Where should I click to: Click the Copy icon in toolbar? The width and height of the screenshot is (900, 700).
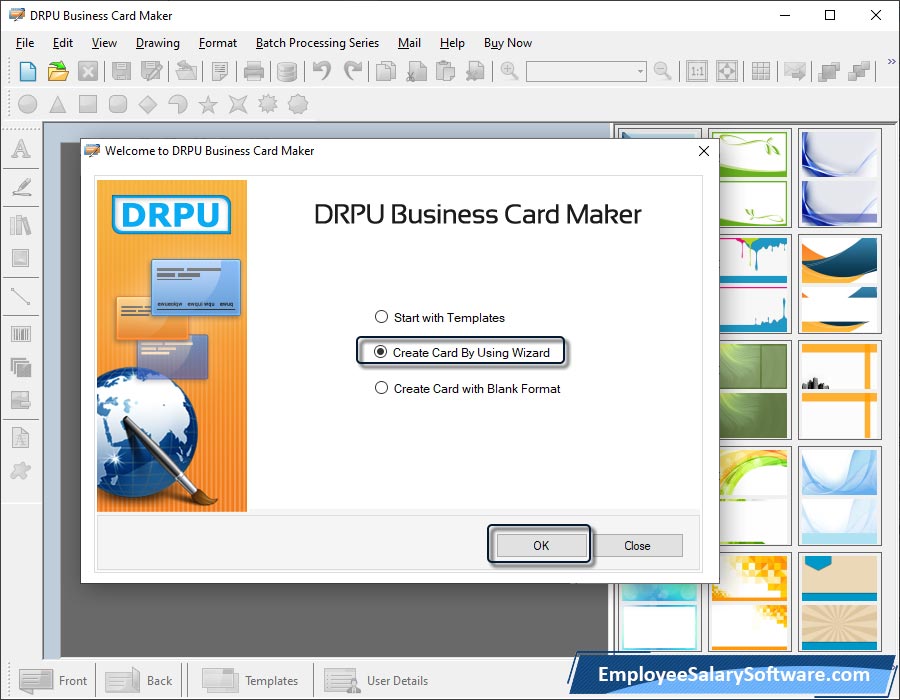(x=386, y=72)
